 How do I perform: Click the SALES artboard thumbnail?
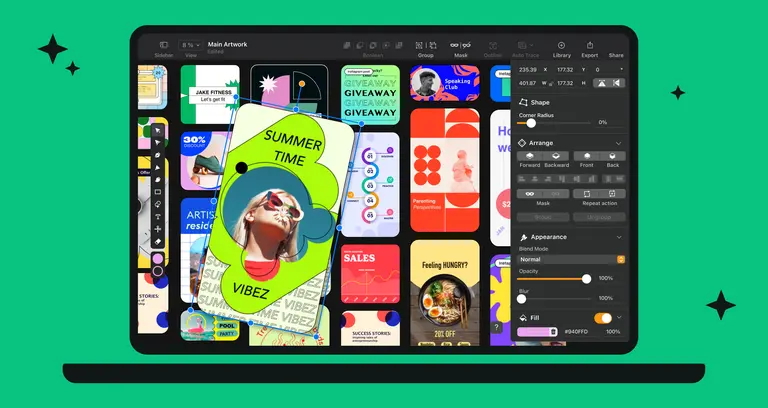coord(370,274)
